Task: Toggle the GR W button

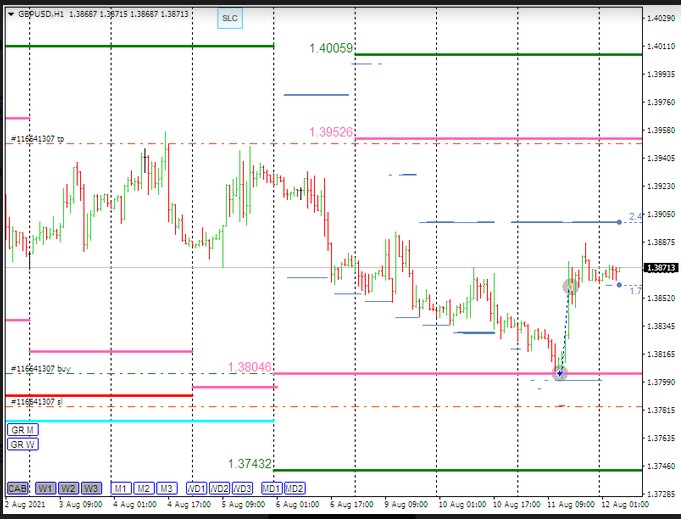Action: click(x=22, y=444)
